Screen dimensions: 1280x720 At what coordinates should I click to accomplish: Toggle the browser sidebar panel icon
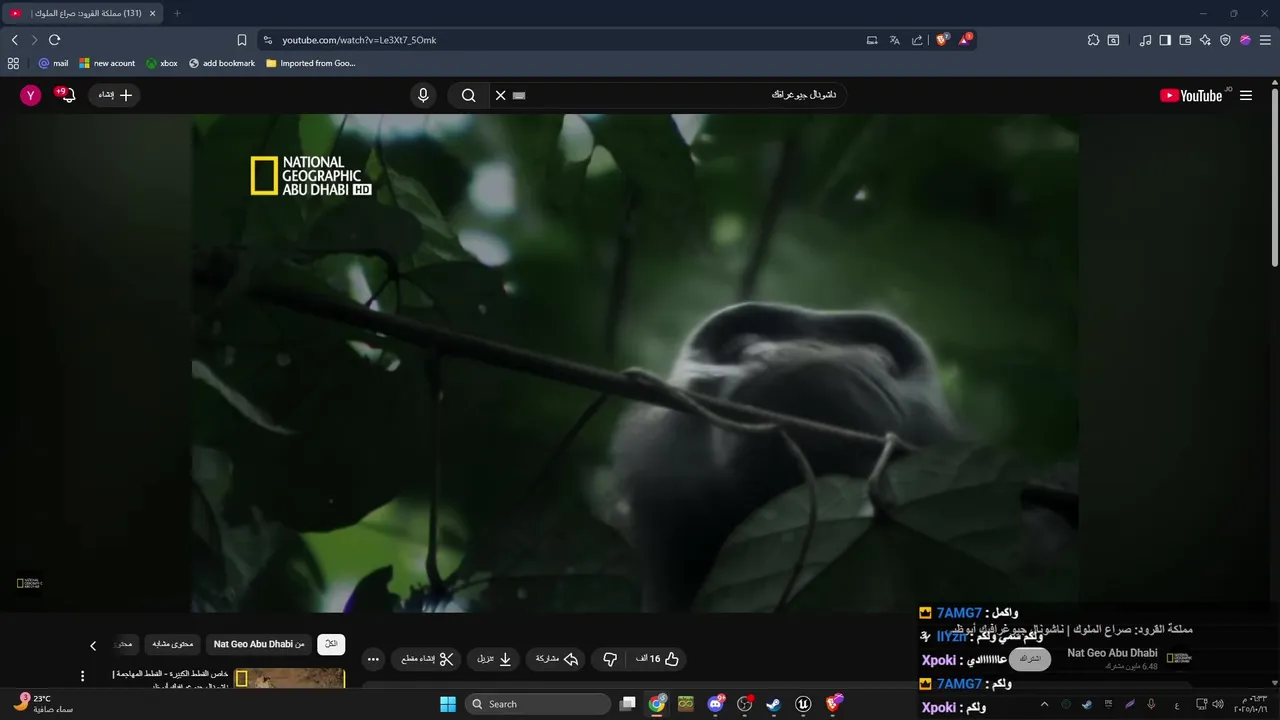pyautogui.click(x=1165, y=40)
